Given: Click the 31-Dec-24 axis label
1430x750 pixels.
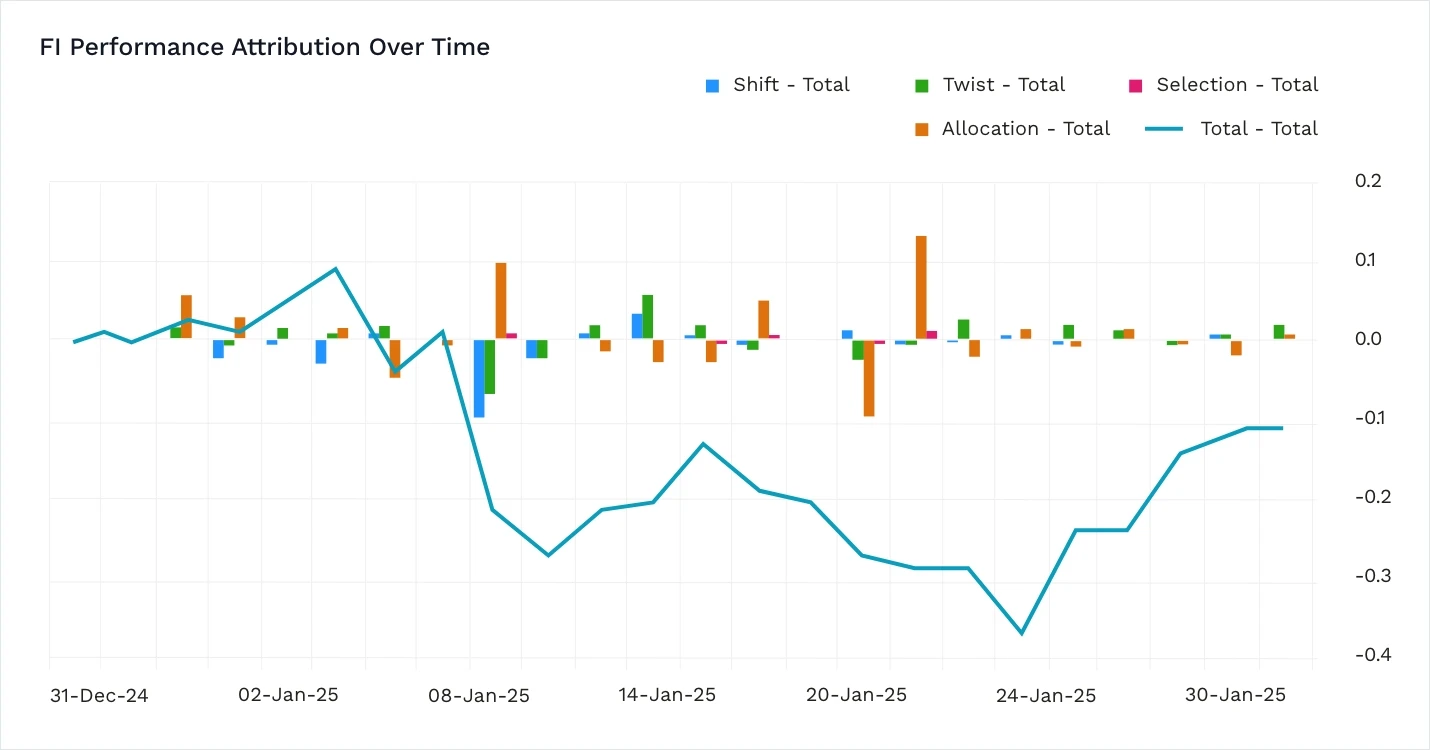Looking at the screenshot, I should click(x=98, y=694).
